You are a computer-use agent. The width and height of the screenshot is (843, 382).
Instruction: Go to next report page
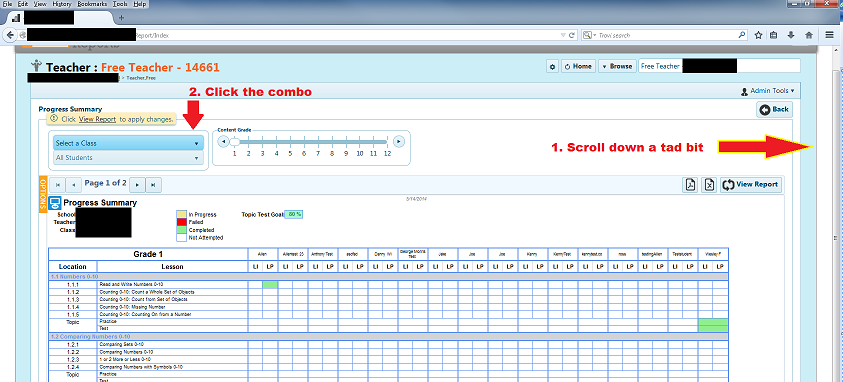pos(138,184)
